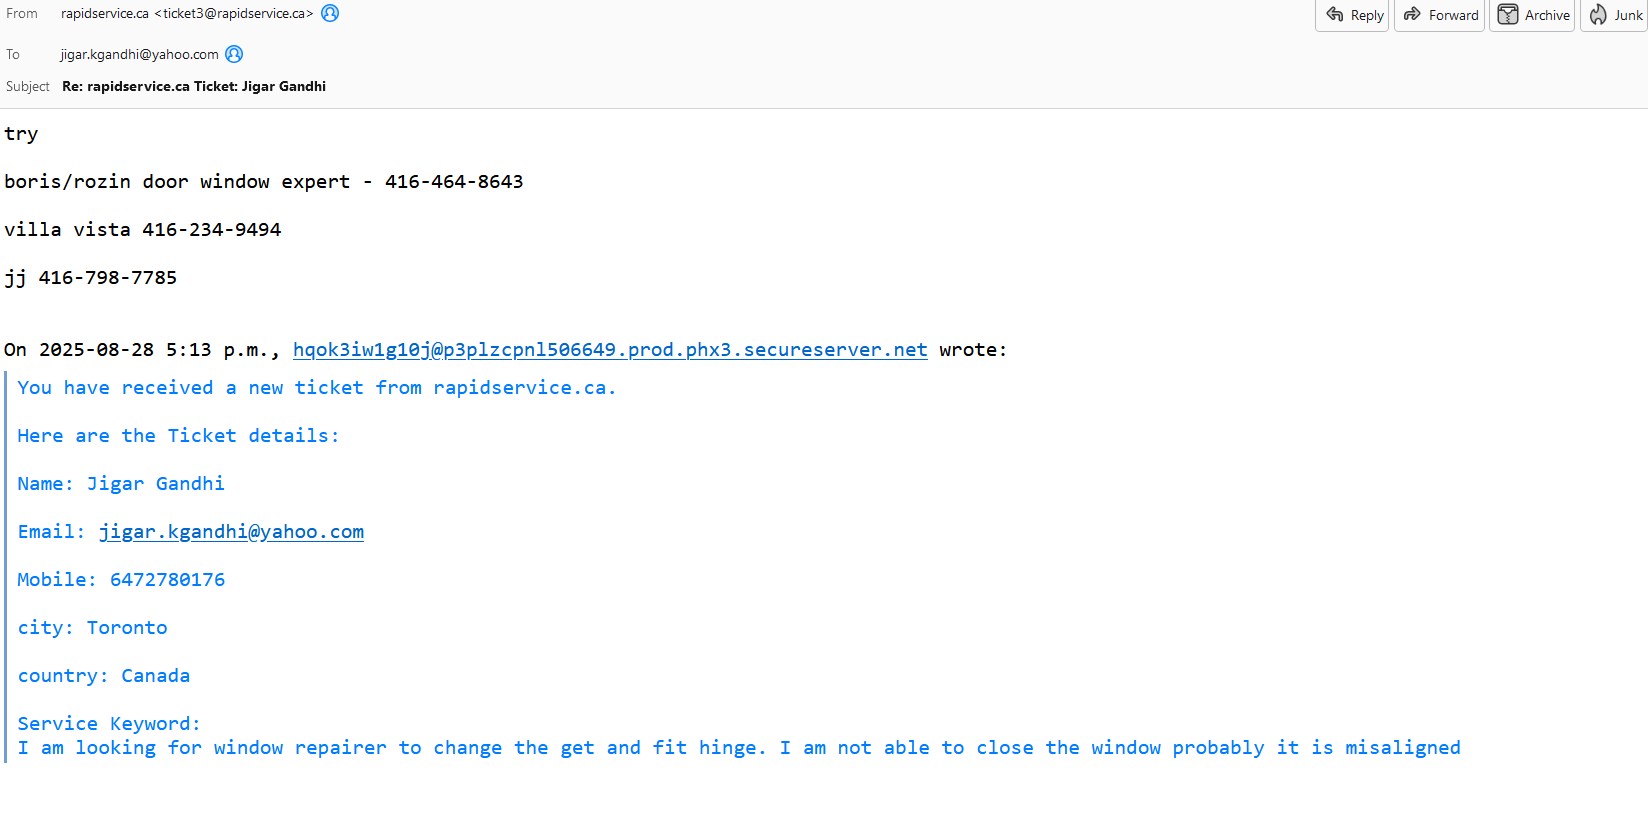Click the jj 416-798-7785 line

[x=91, y=278]
